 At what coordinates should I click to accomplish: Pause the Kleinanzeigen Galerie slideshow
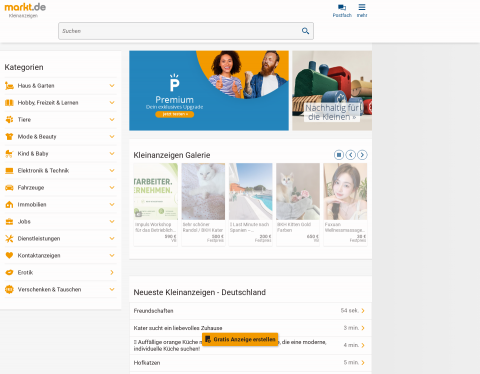[339, 155]
